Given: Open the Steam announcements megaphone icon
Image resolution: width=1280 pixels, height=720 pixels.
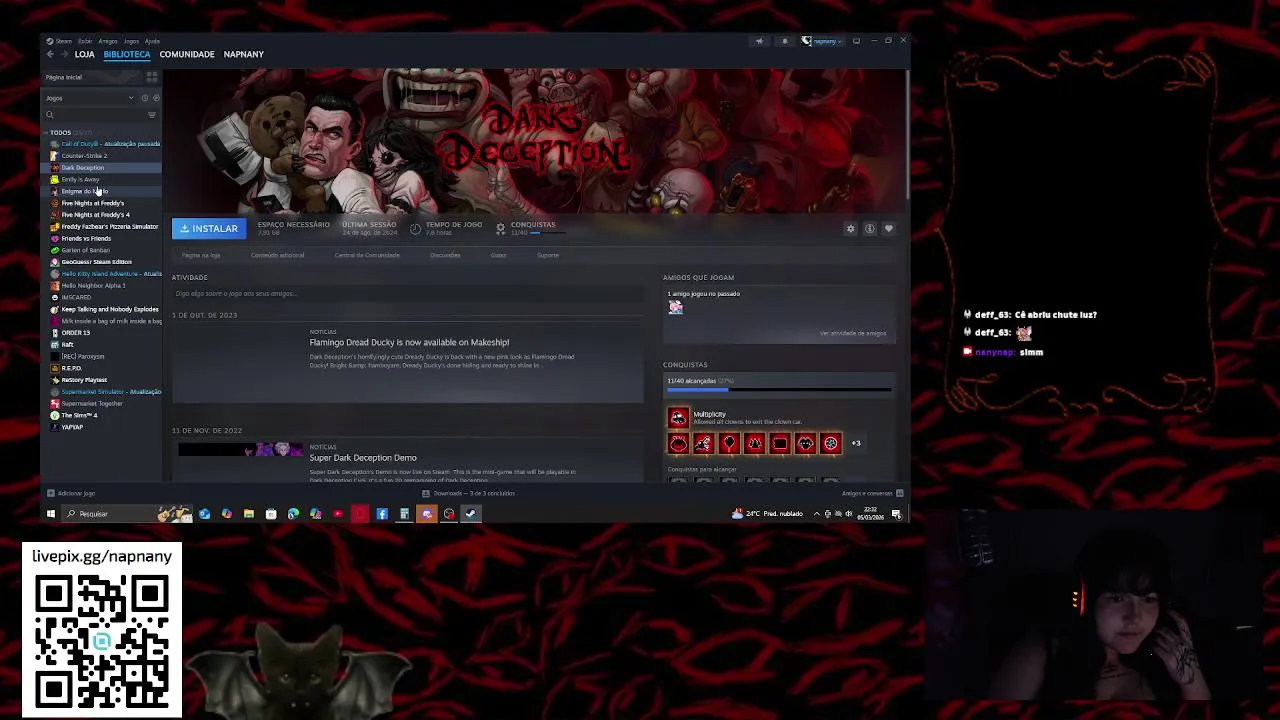Looking at the screenshot, I should pos(760,41).
